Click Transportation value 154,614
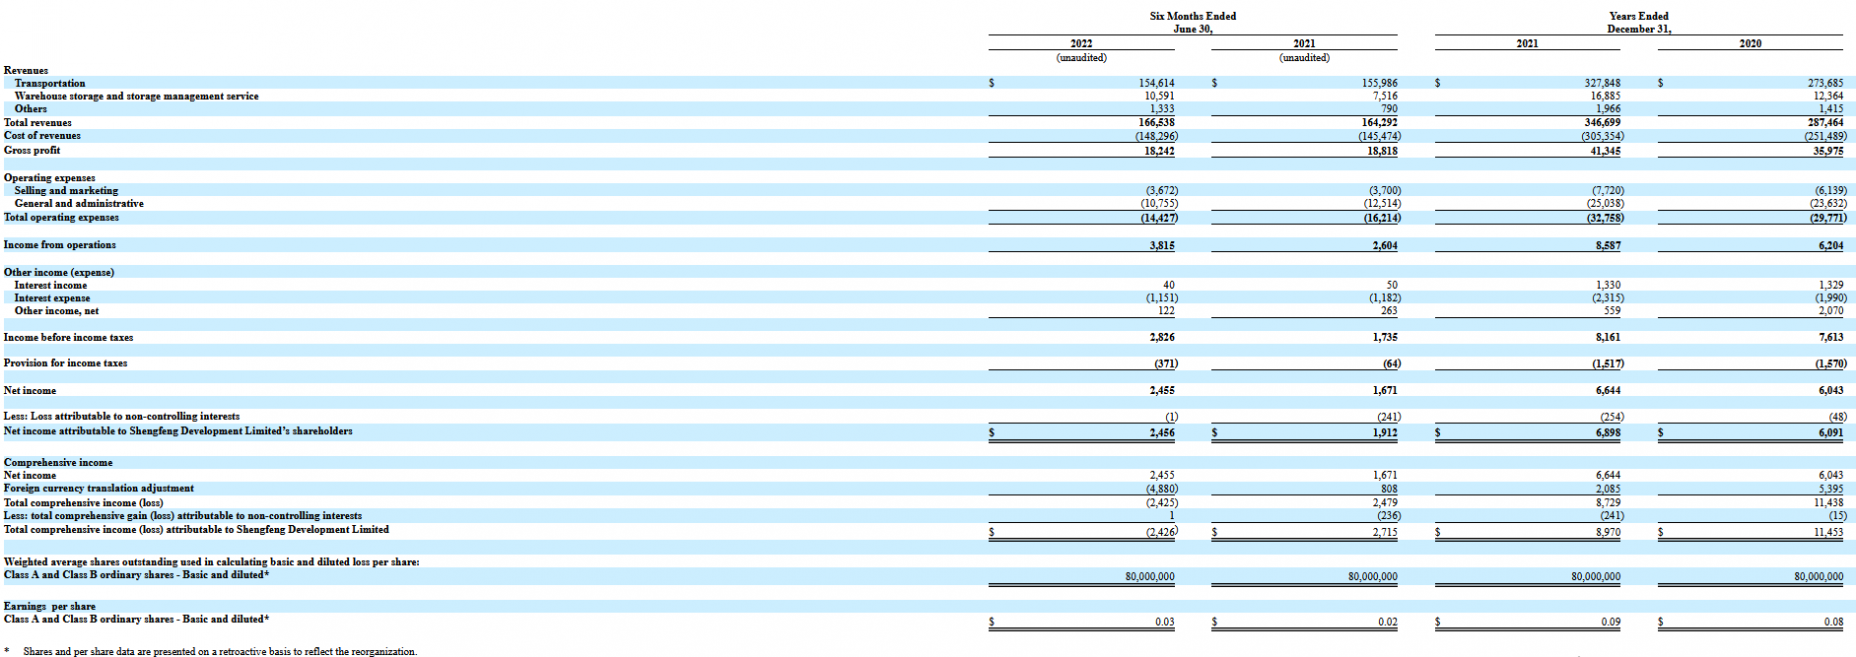This screenshot has width=1856, height=657. click(1157, 83)
